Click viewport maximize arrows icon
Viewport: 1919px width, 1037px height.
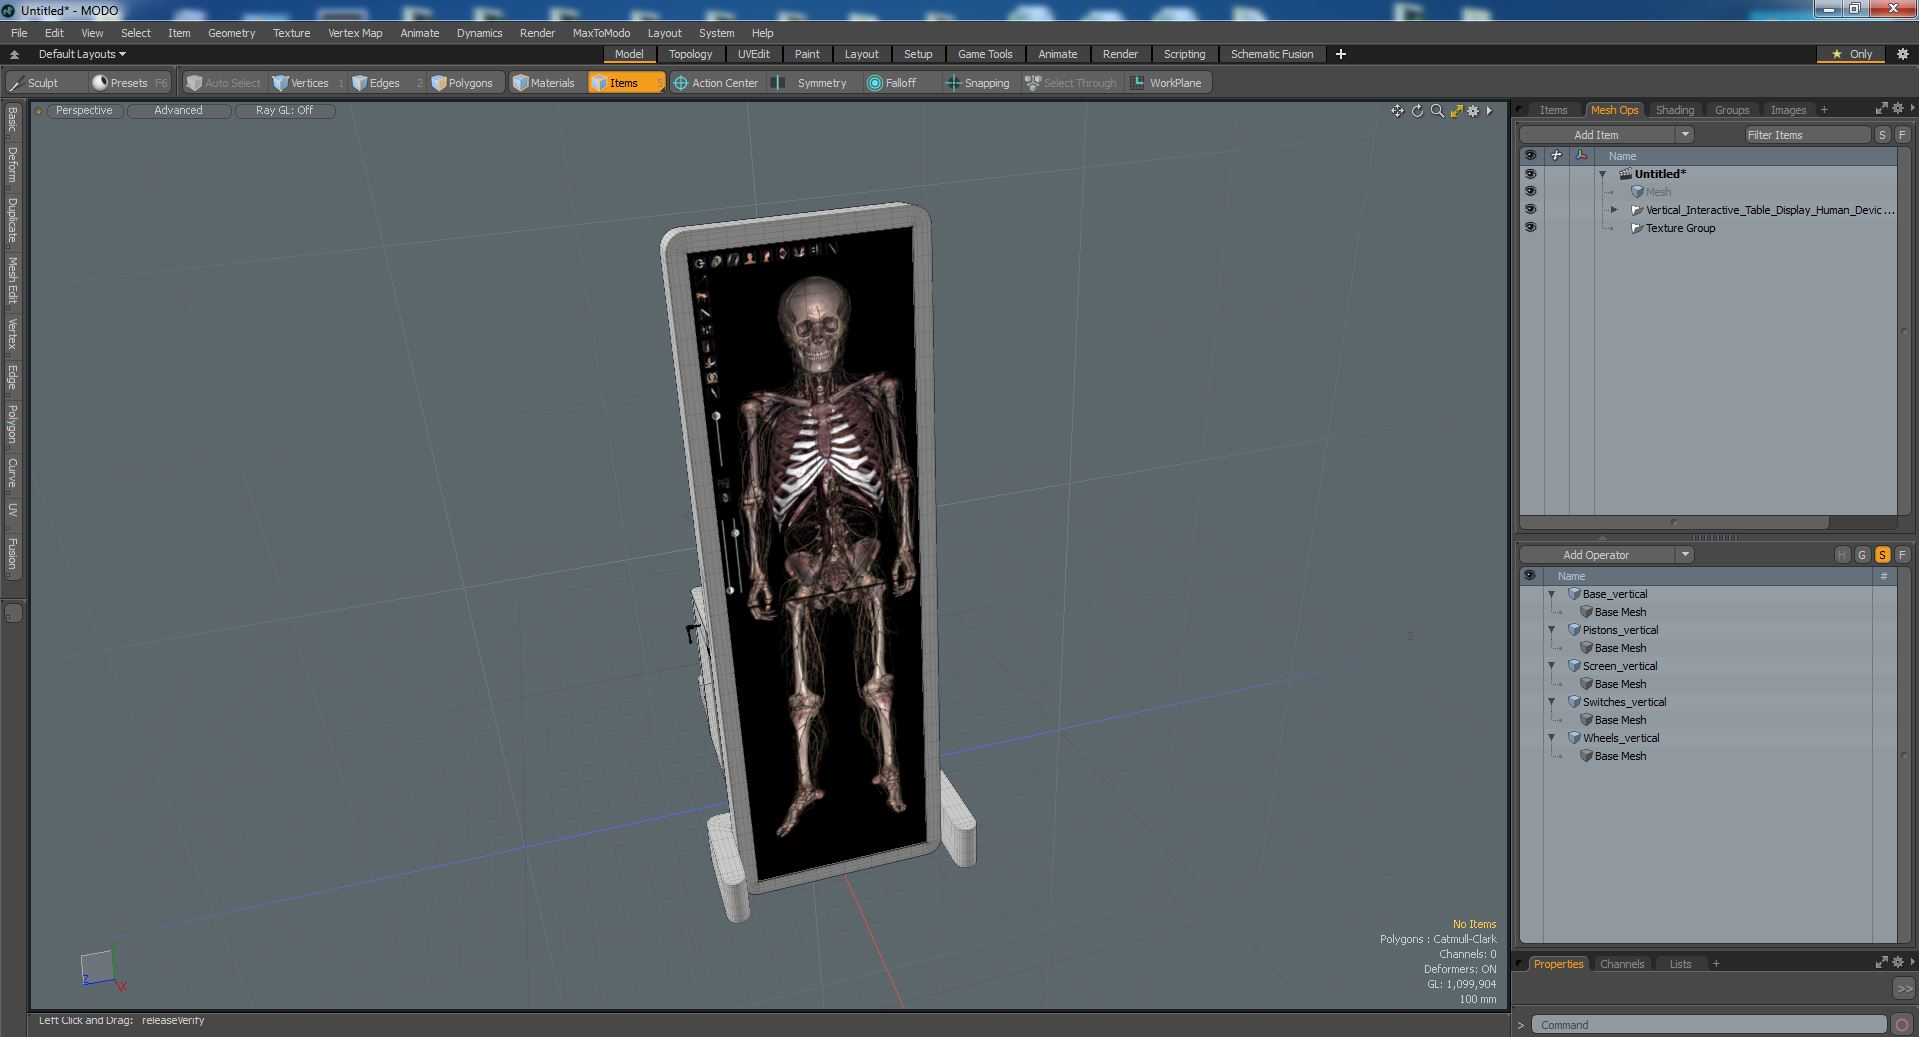tap(1456, 111)
